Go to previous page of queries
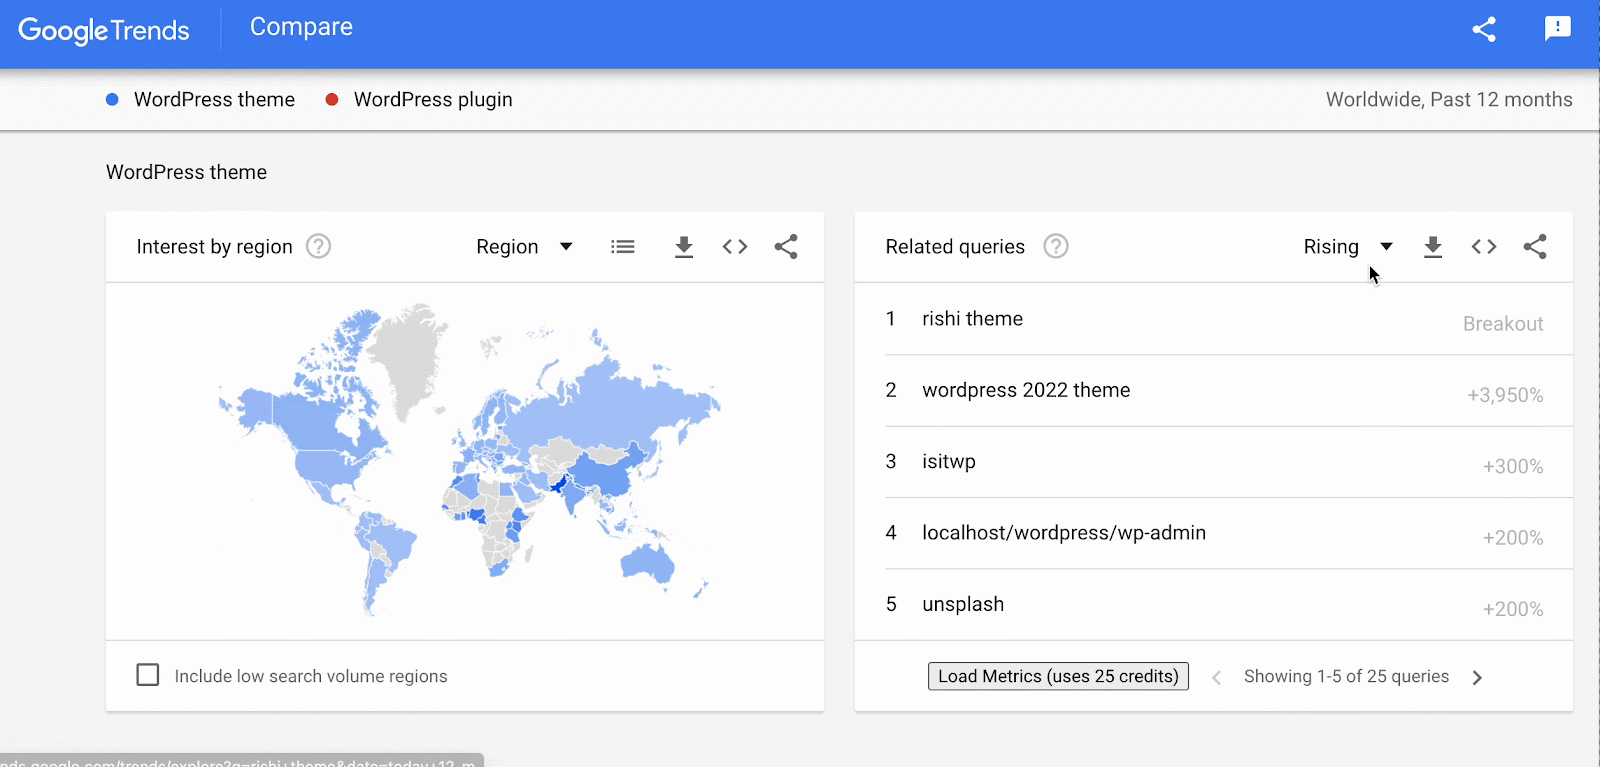 [x=1217, y=678]
